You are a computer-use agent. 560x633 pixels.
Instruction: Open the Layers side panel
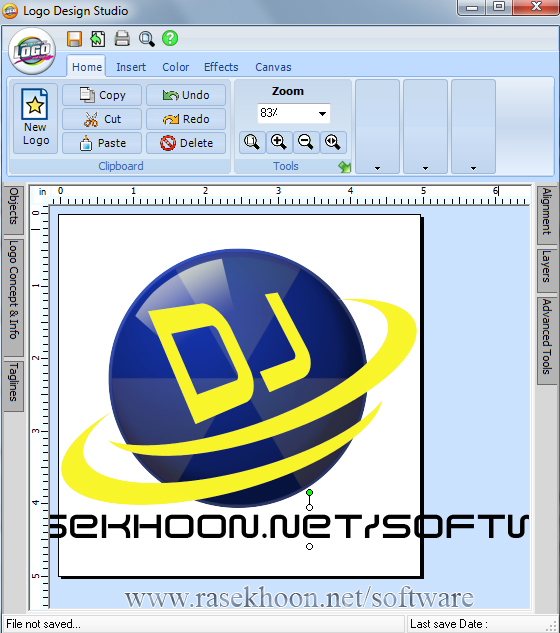(546, 270)
